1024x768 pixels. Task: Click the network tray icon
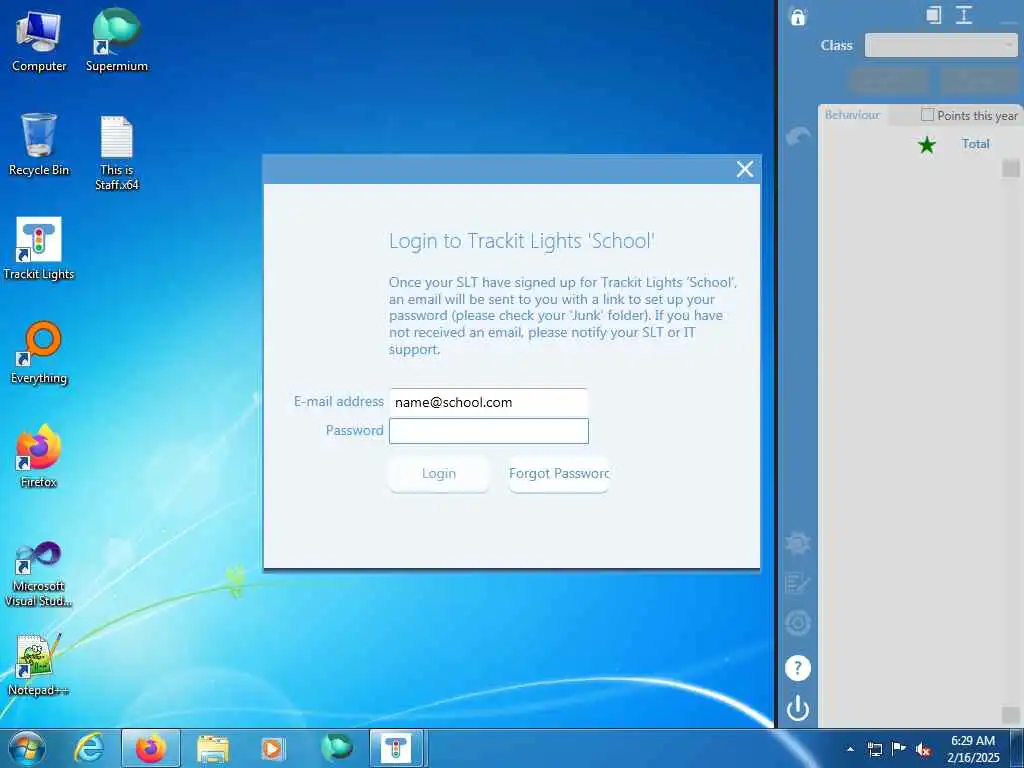point(874,750)
